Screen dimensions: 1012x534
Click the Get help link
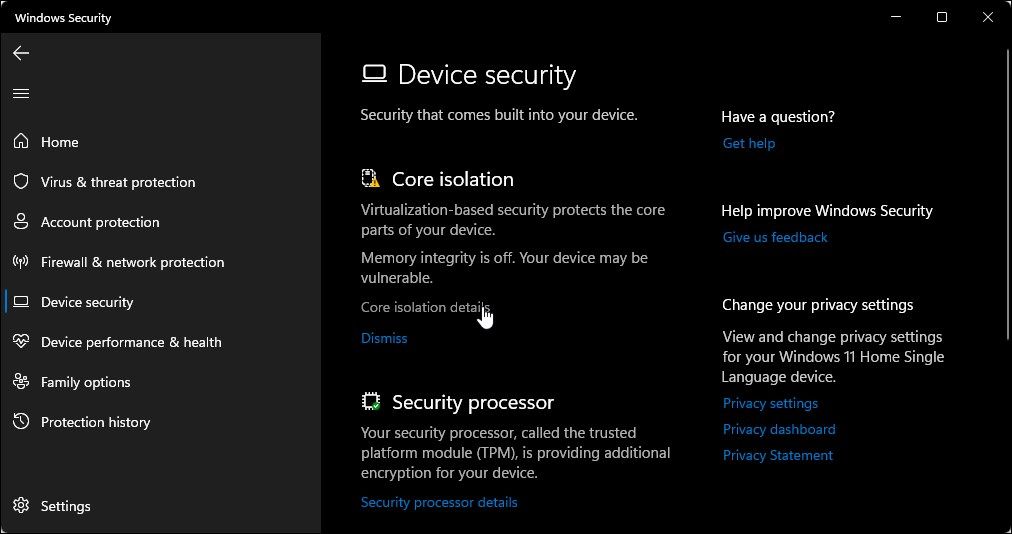[749, 143]
